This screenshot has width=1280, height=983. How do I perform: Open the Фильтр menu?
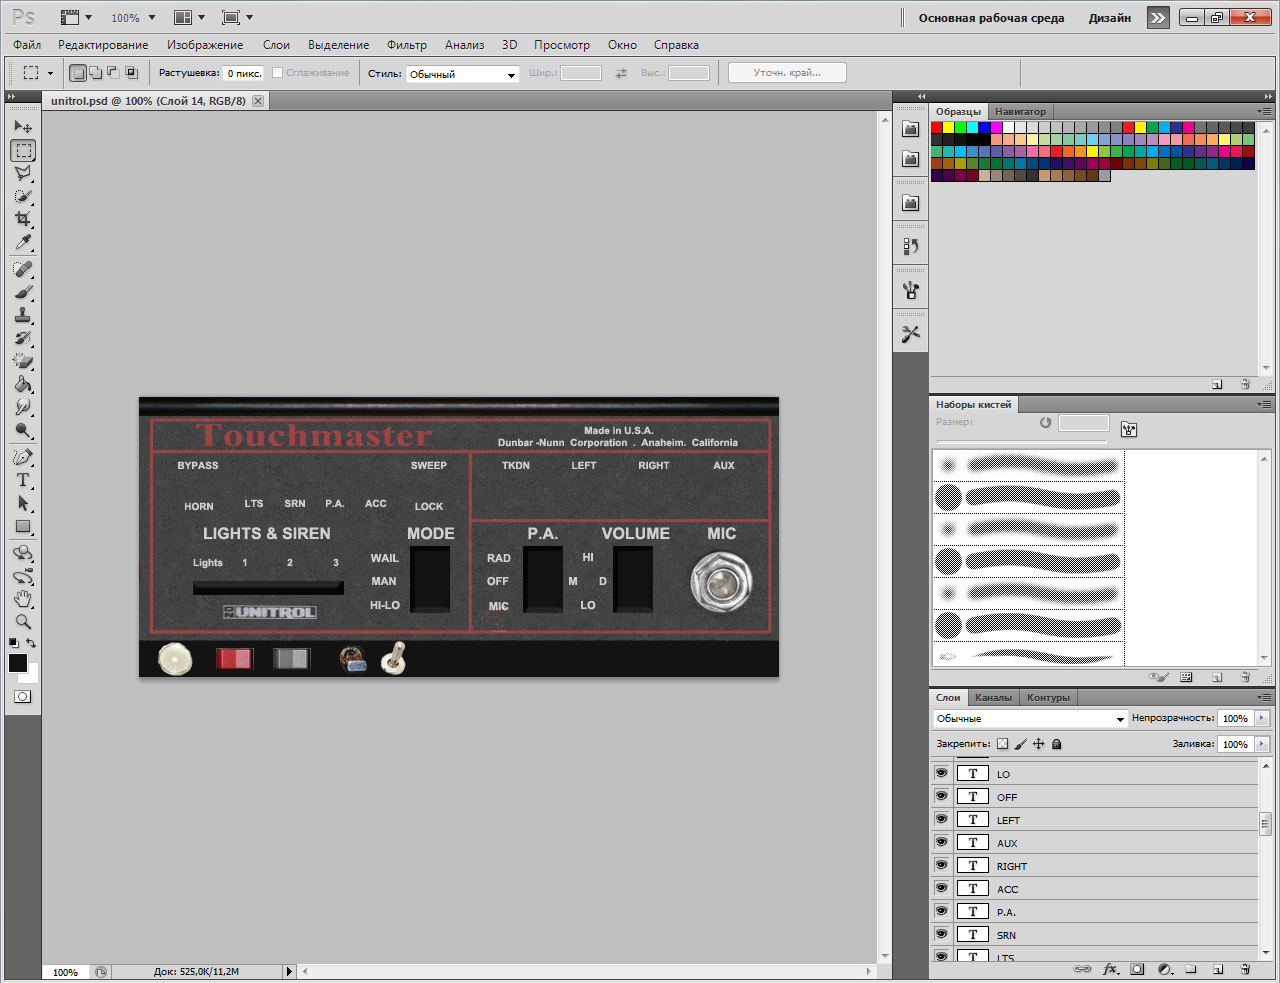click(406, 45)
